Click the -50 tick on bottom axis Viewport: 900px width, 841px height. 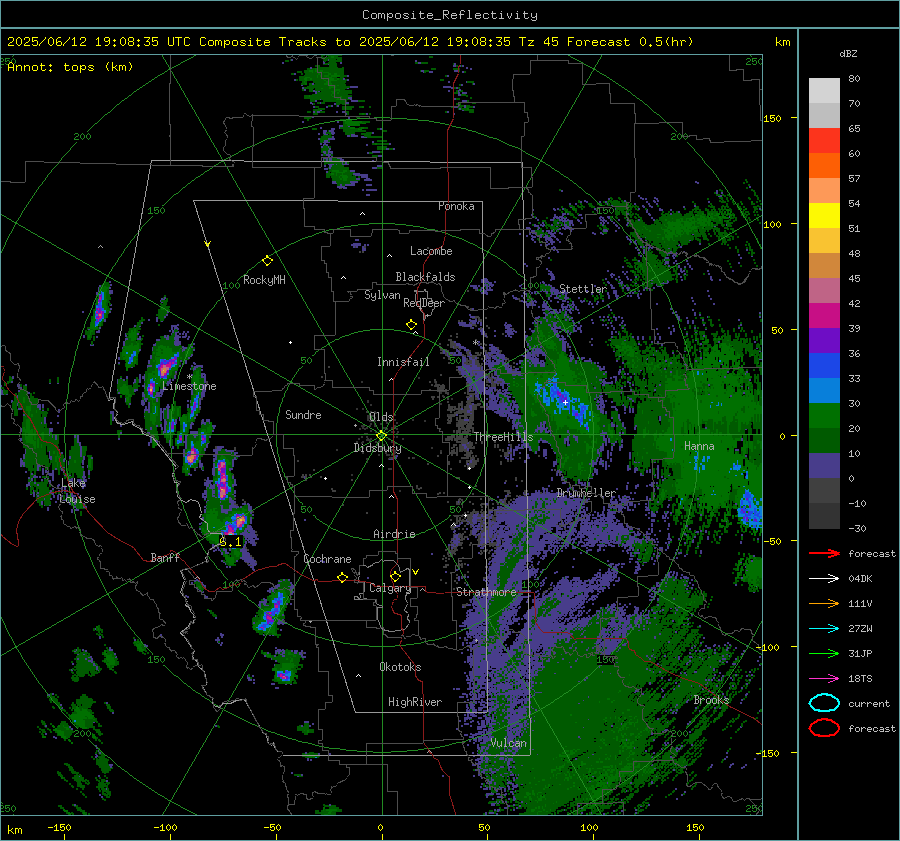[x=272, y=828]
